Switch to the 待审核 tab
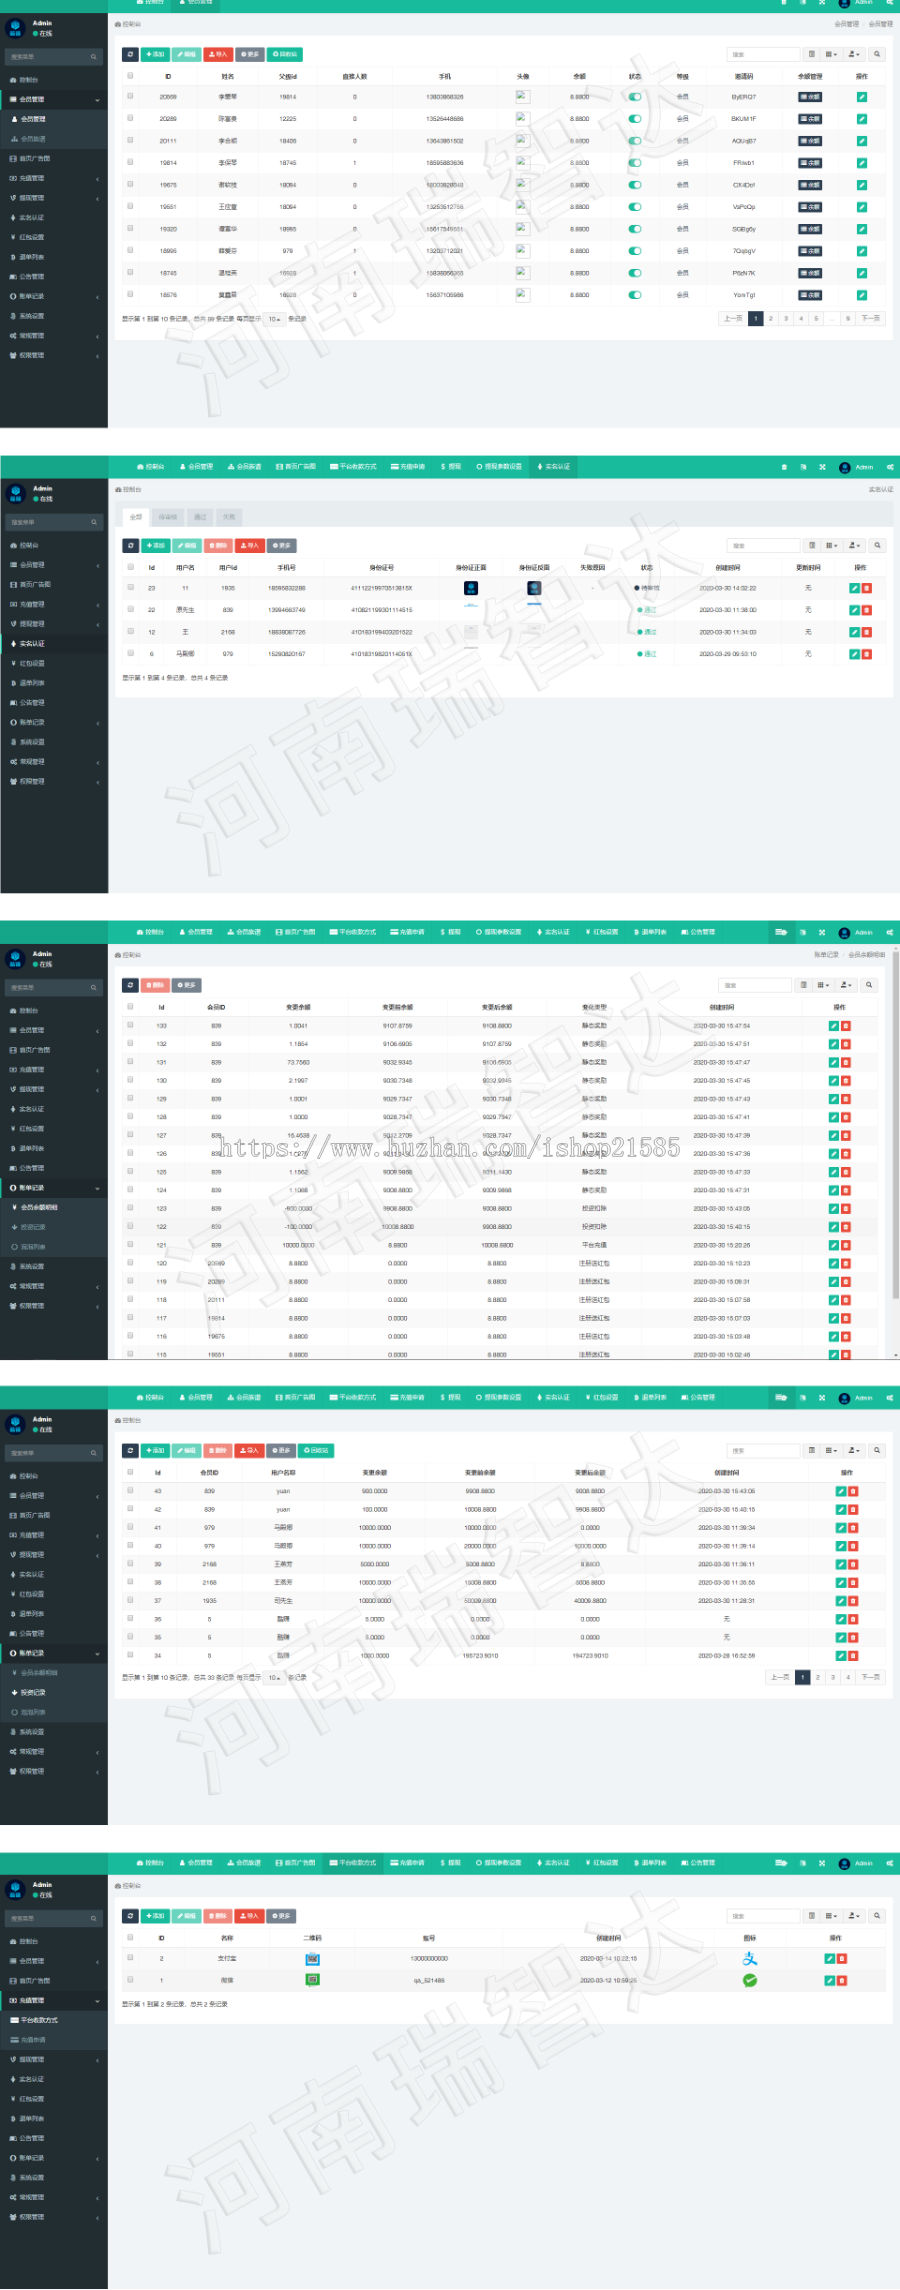The height and width of the screenshot is (2290, 900). click(x=167, y=517)
